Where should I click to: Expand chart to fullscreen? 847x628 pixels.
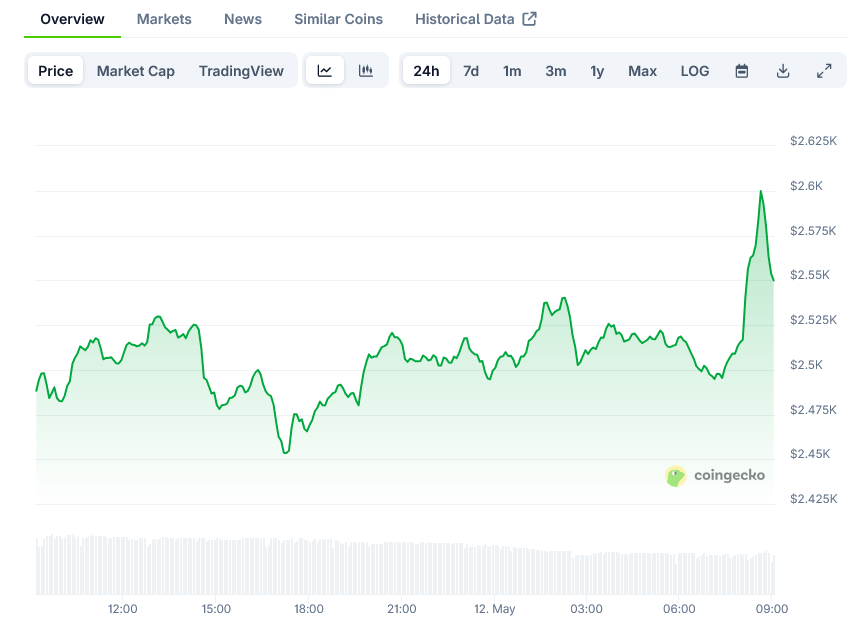click(x=824, y=71)
